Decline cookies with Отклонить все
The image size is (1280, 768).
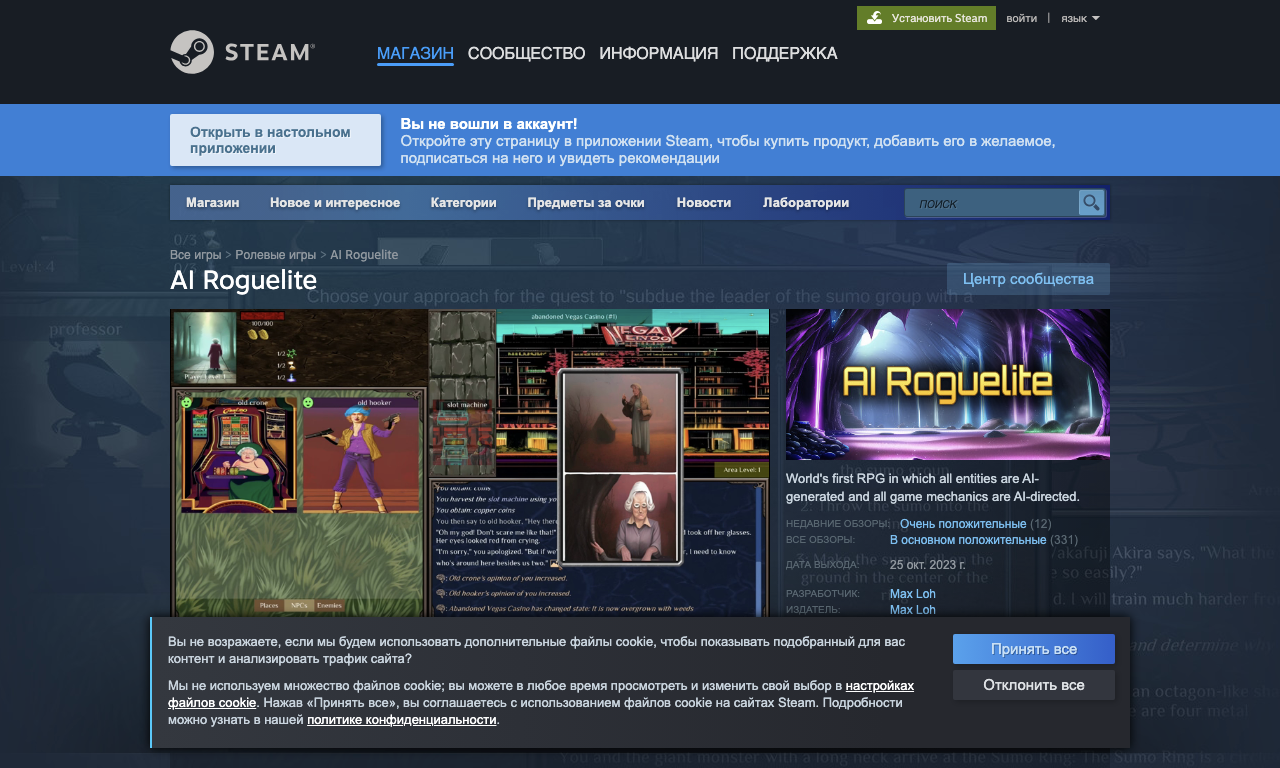coord(1034,685)
